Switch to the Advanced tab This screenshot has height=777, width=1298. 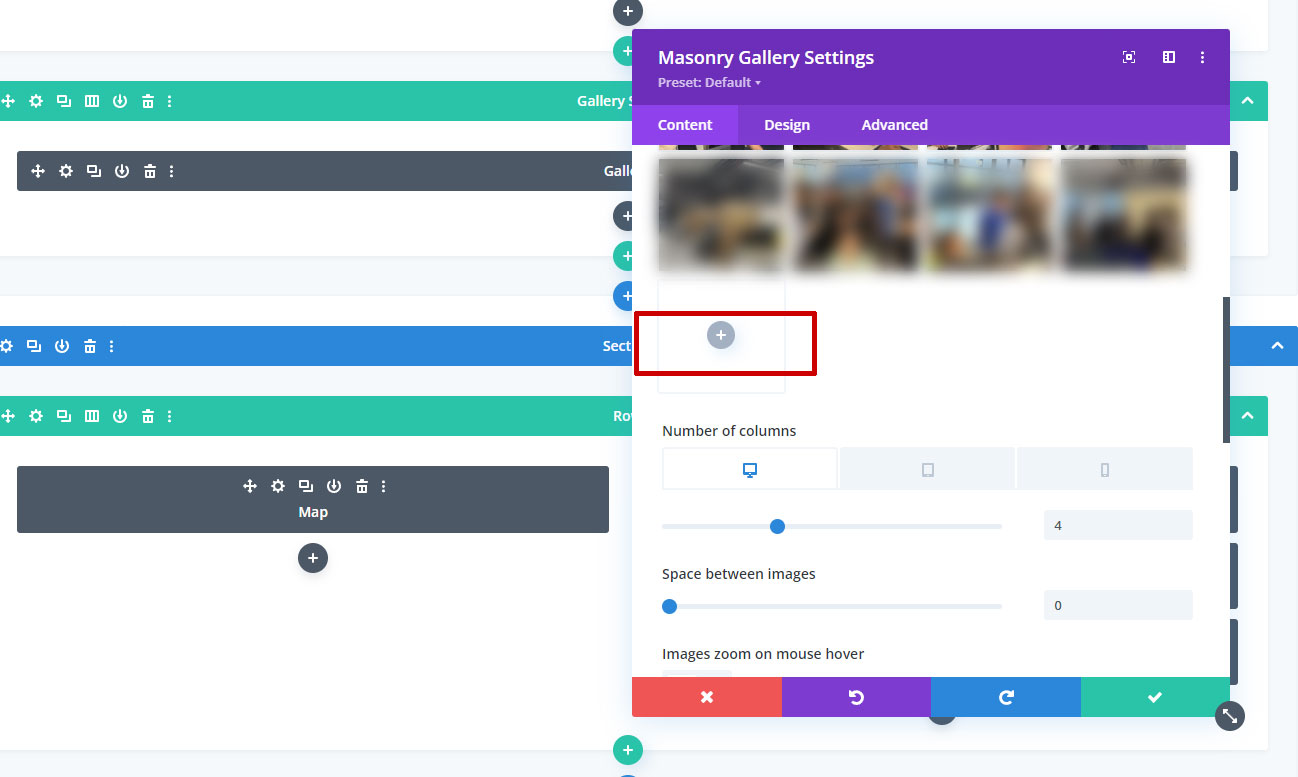(895, 125)
